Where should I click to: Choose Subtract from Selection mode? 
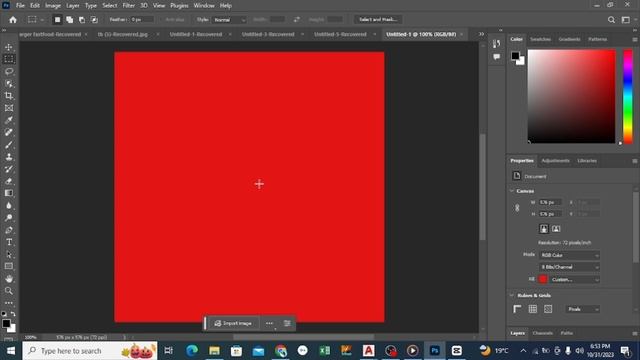(x=82, y=20)
